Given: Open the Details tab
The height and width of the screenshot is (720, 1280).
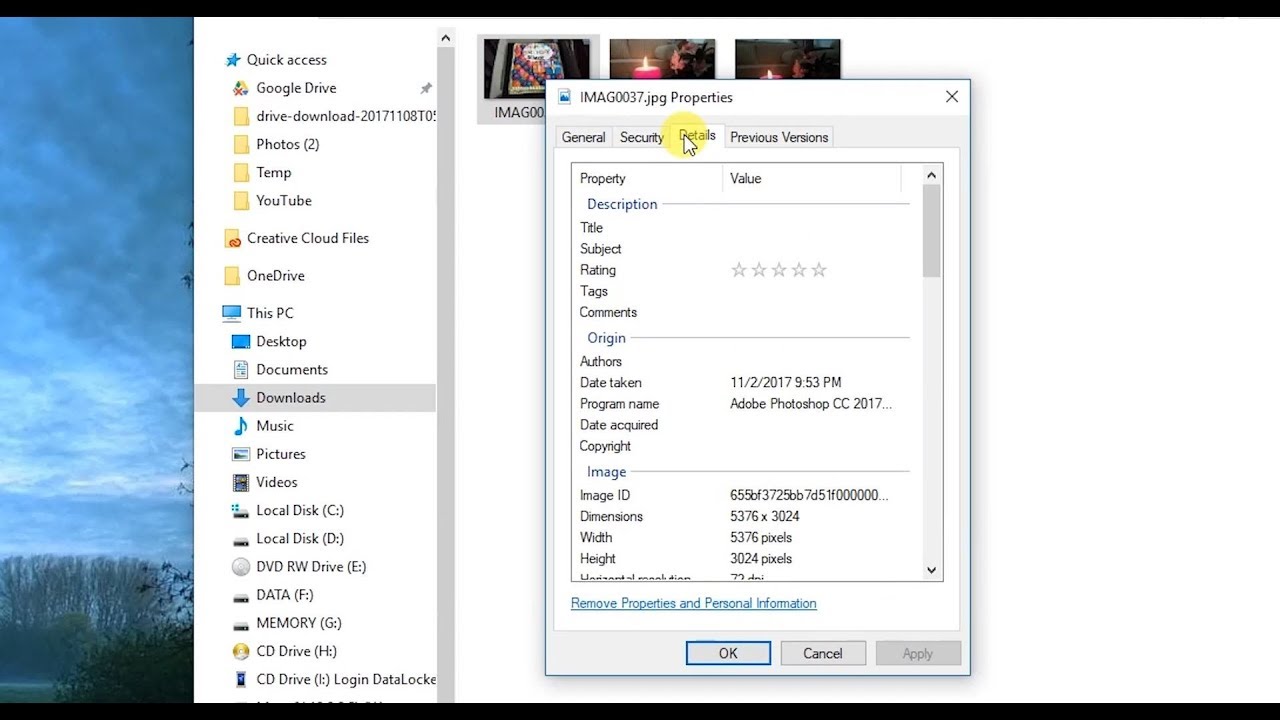Looking at the screenshot, I should click(697, 136).
